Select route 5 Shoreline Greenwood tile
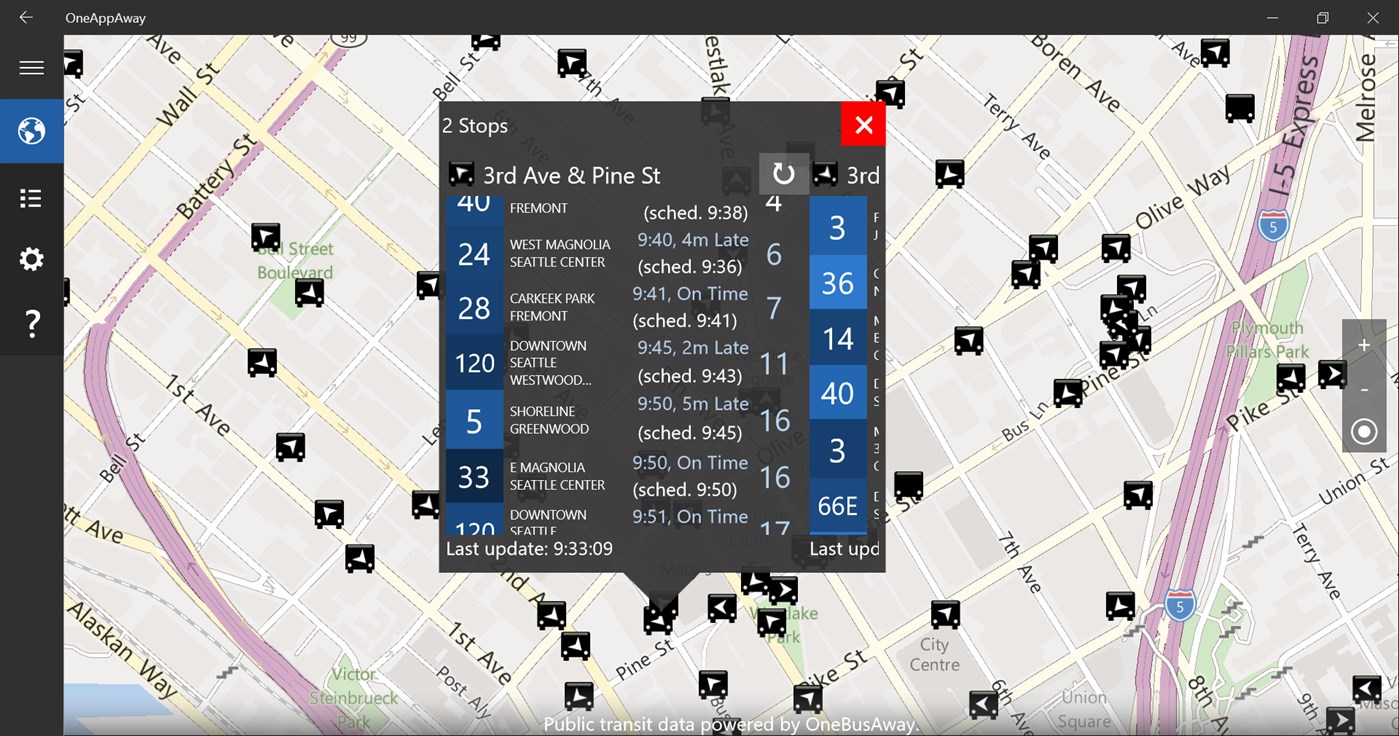Image resolution: width=1399 pixels, height=736 pixels. click(x=473, y=419)
